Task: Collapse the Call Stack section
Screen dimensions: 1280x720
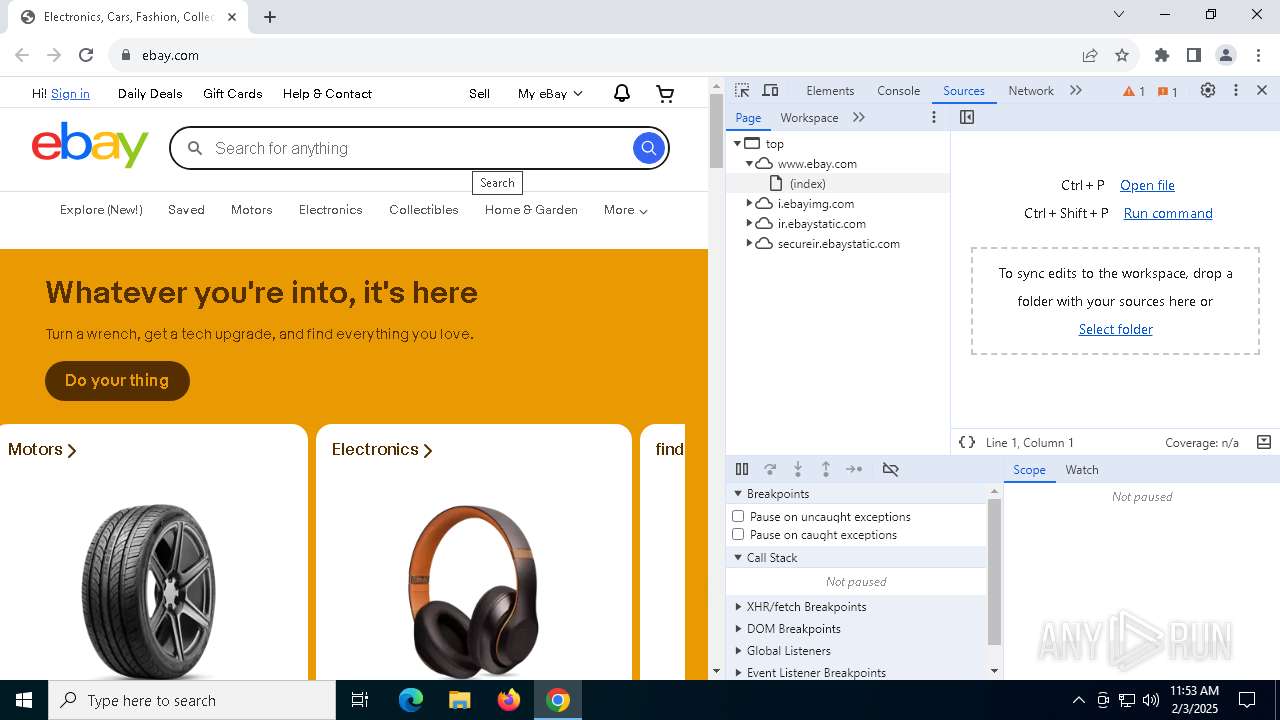Action: 738,558
